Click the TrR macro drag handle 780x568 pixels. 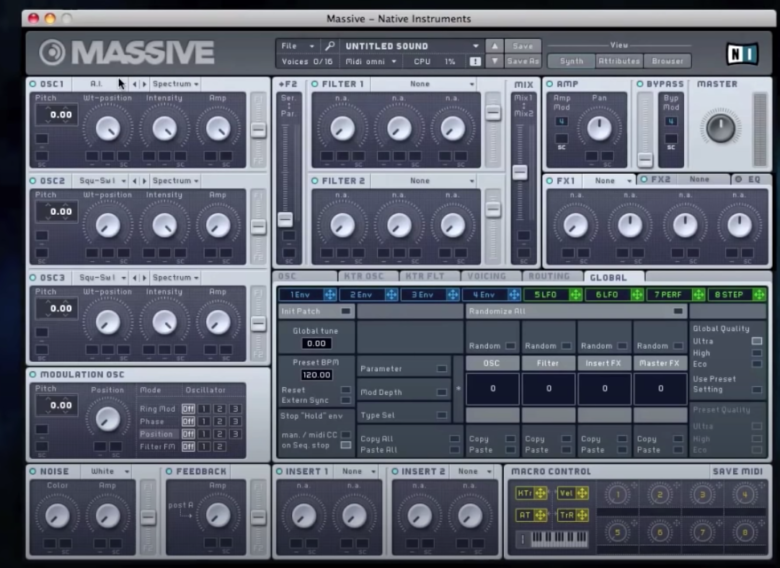(582, 515)
